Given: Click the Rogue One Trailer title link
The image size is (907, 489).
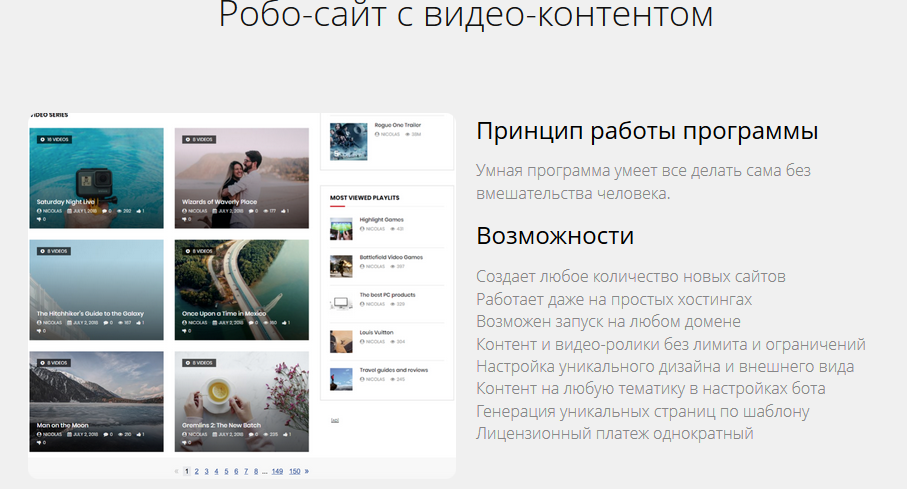Looking at the screenshot, I should (395, 125).
